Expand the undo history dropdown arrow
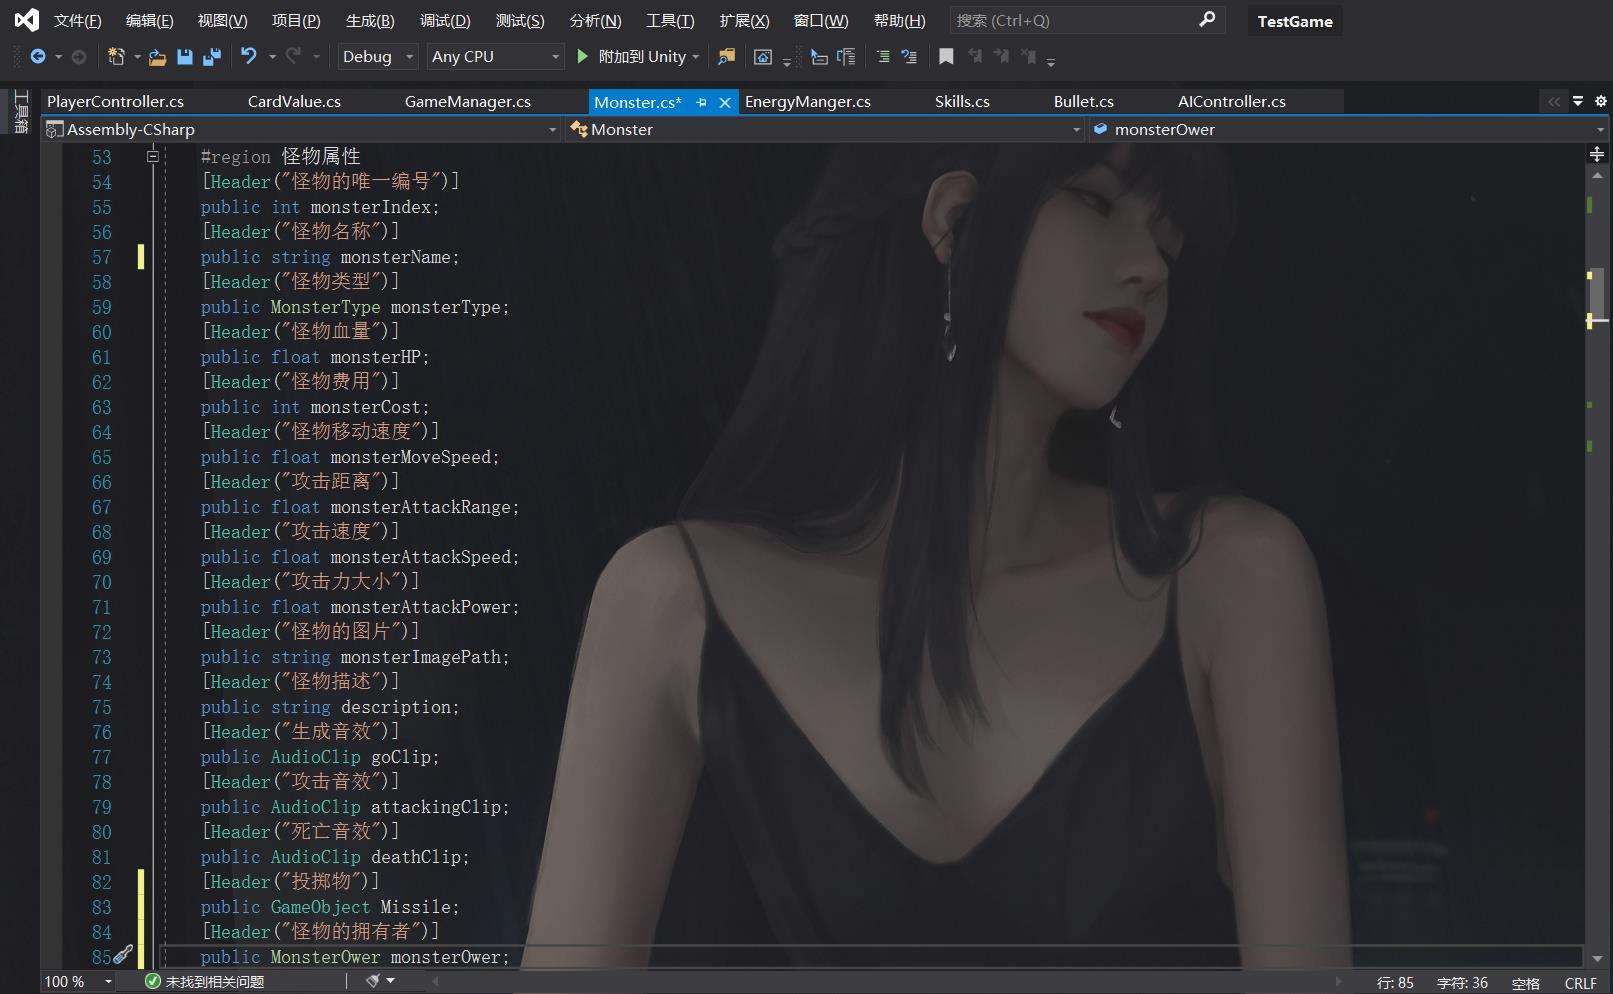Screen dimensions: 1613x994 271,57
